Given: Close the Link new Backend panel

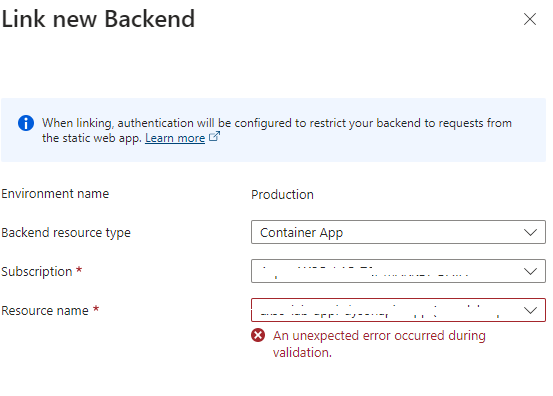Looking at the screenshot, I should pyautogui.click(x=530, y=19).
